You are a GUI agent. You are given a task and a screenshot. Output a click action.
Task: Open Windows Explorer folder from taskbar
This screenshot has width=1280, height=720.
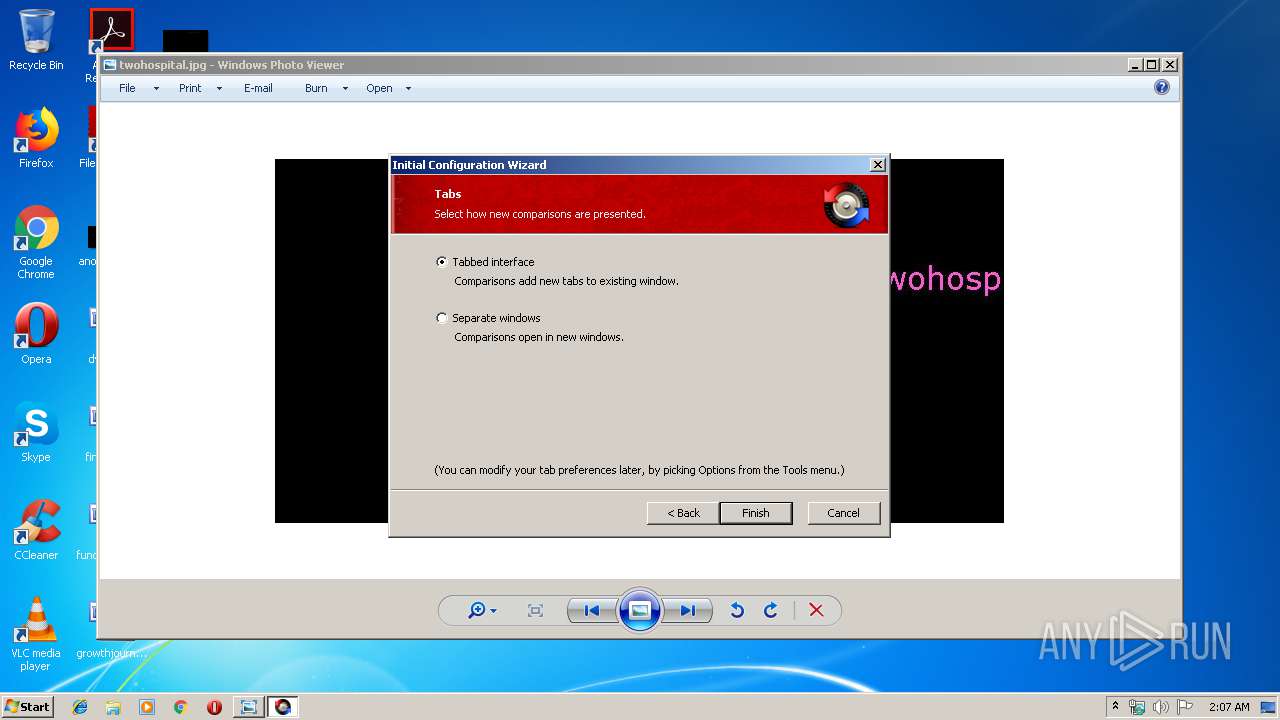(113, 707)
